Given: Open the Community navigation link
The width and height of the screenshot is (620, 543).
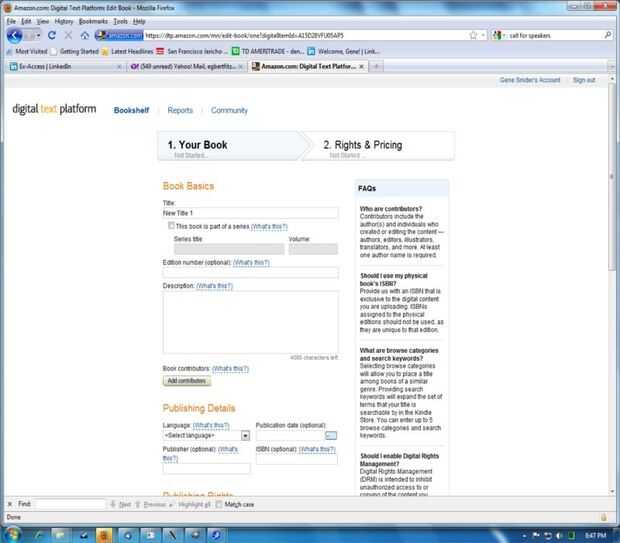Looking at the screenshot, I should (x=229, y=110).
